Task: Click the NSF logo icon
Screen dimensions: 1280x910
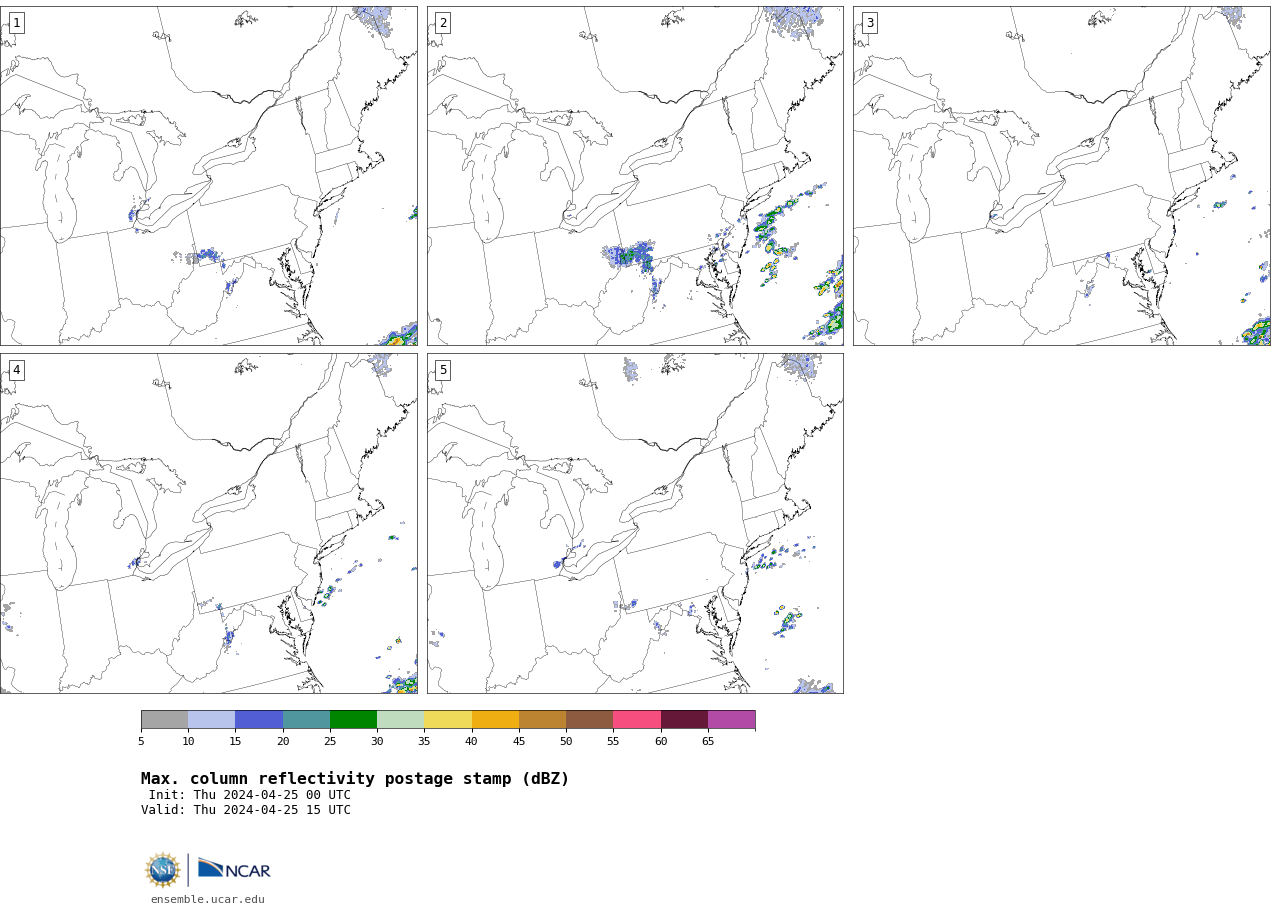Action: 163,870
